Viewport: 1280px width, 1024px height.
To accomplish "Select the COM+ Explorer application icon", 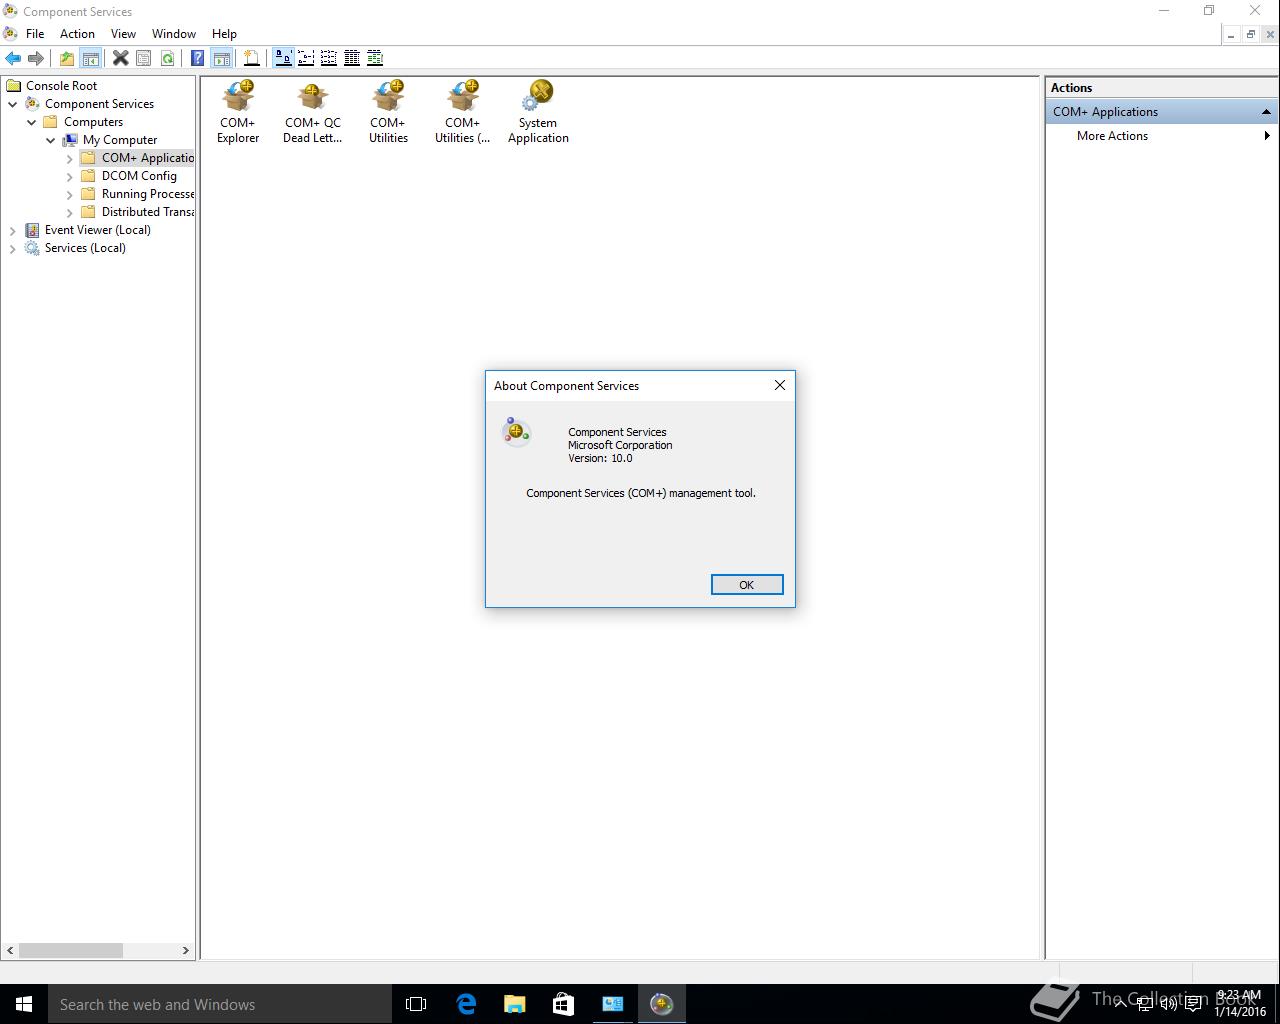I will pos(238,112).
